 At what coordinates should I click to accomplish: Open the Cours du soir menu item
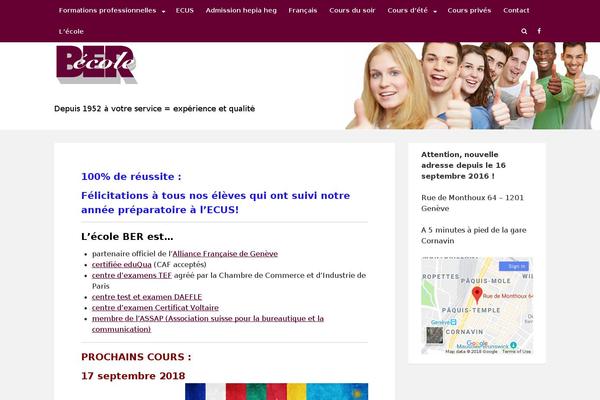point(352,11)
